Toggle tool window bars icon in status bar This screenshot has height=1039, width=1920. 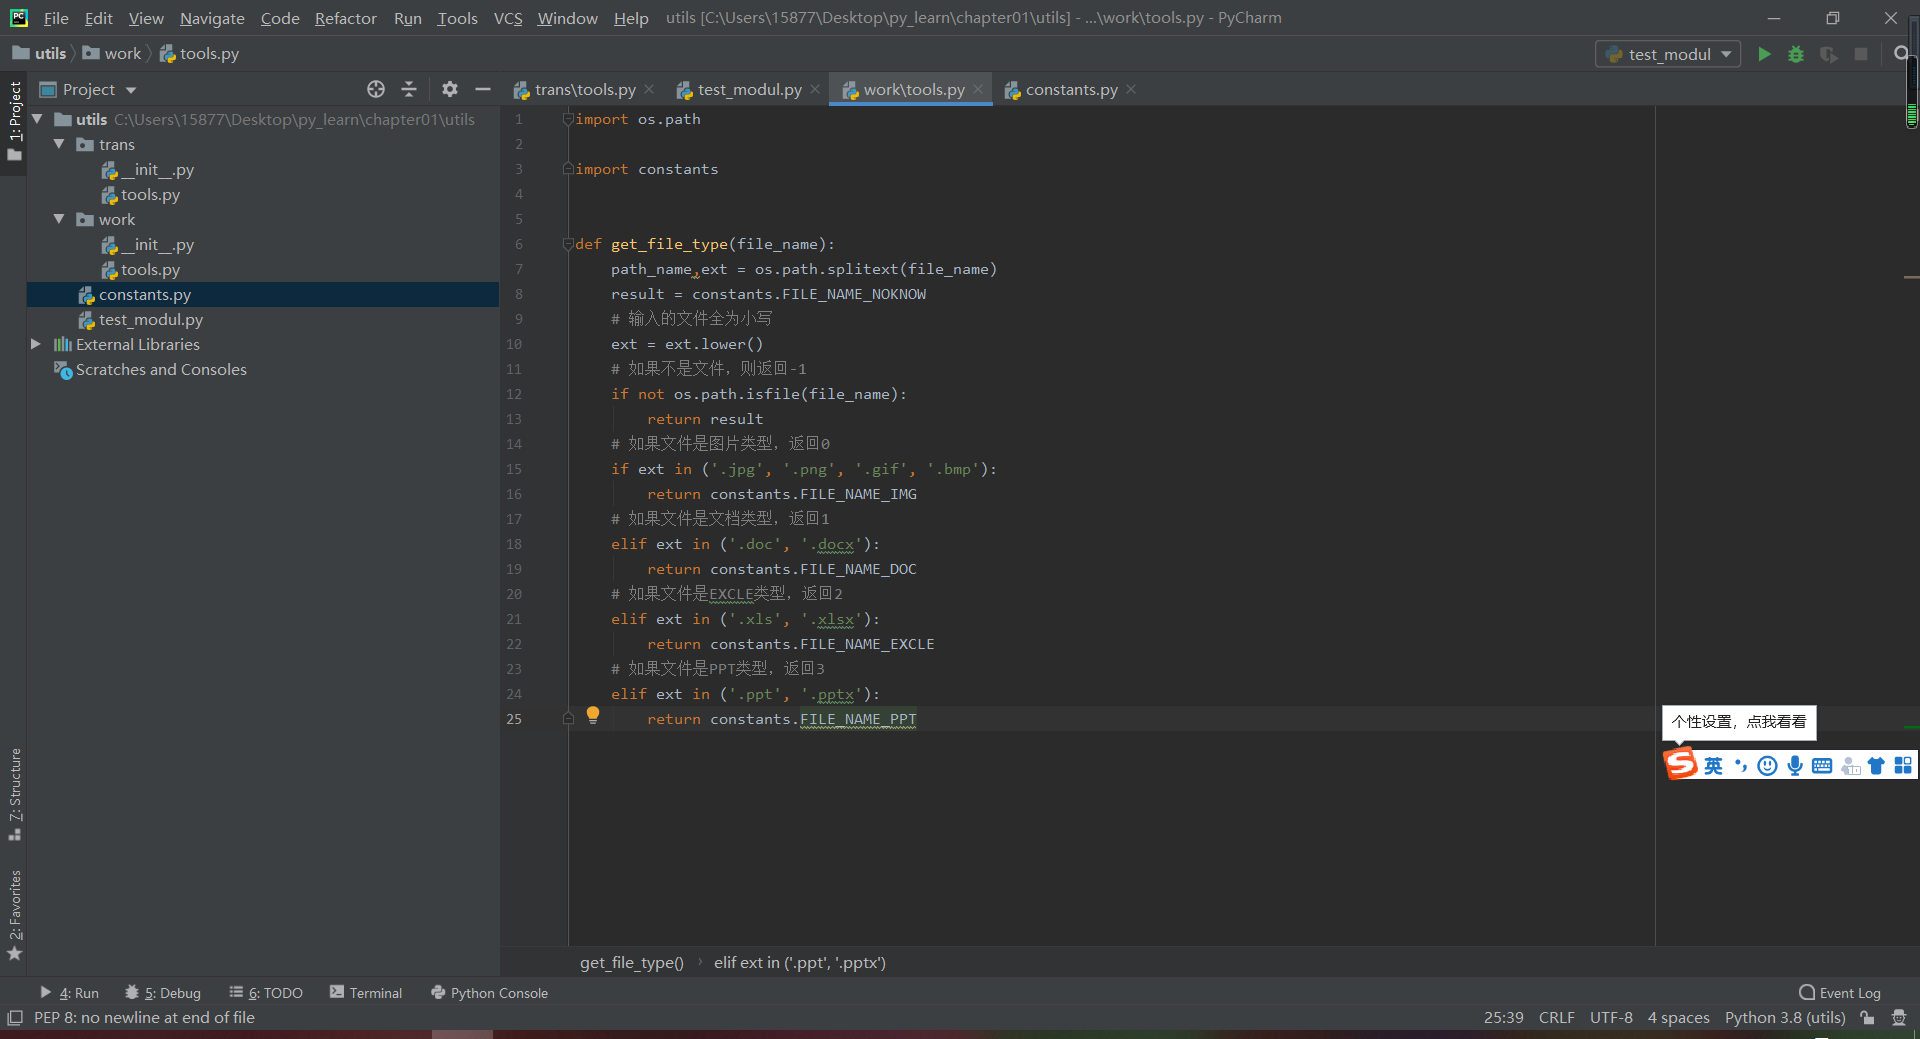tap(14, 1018)
